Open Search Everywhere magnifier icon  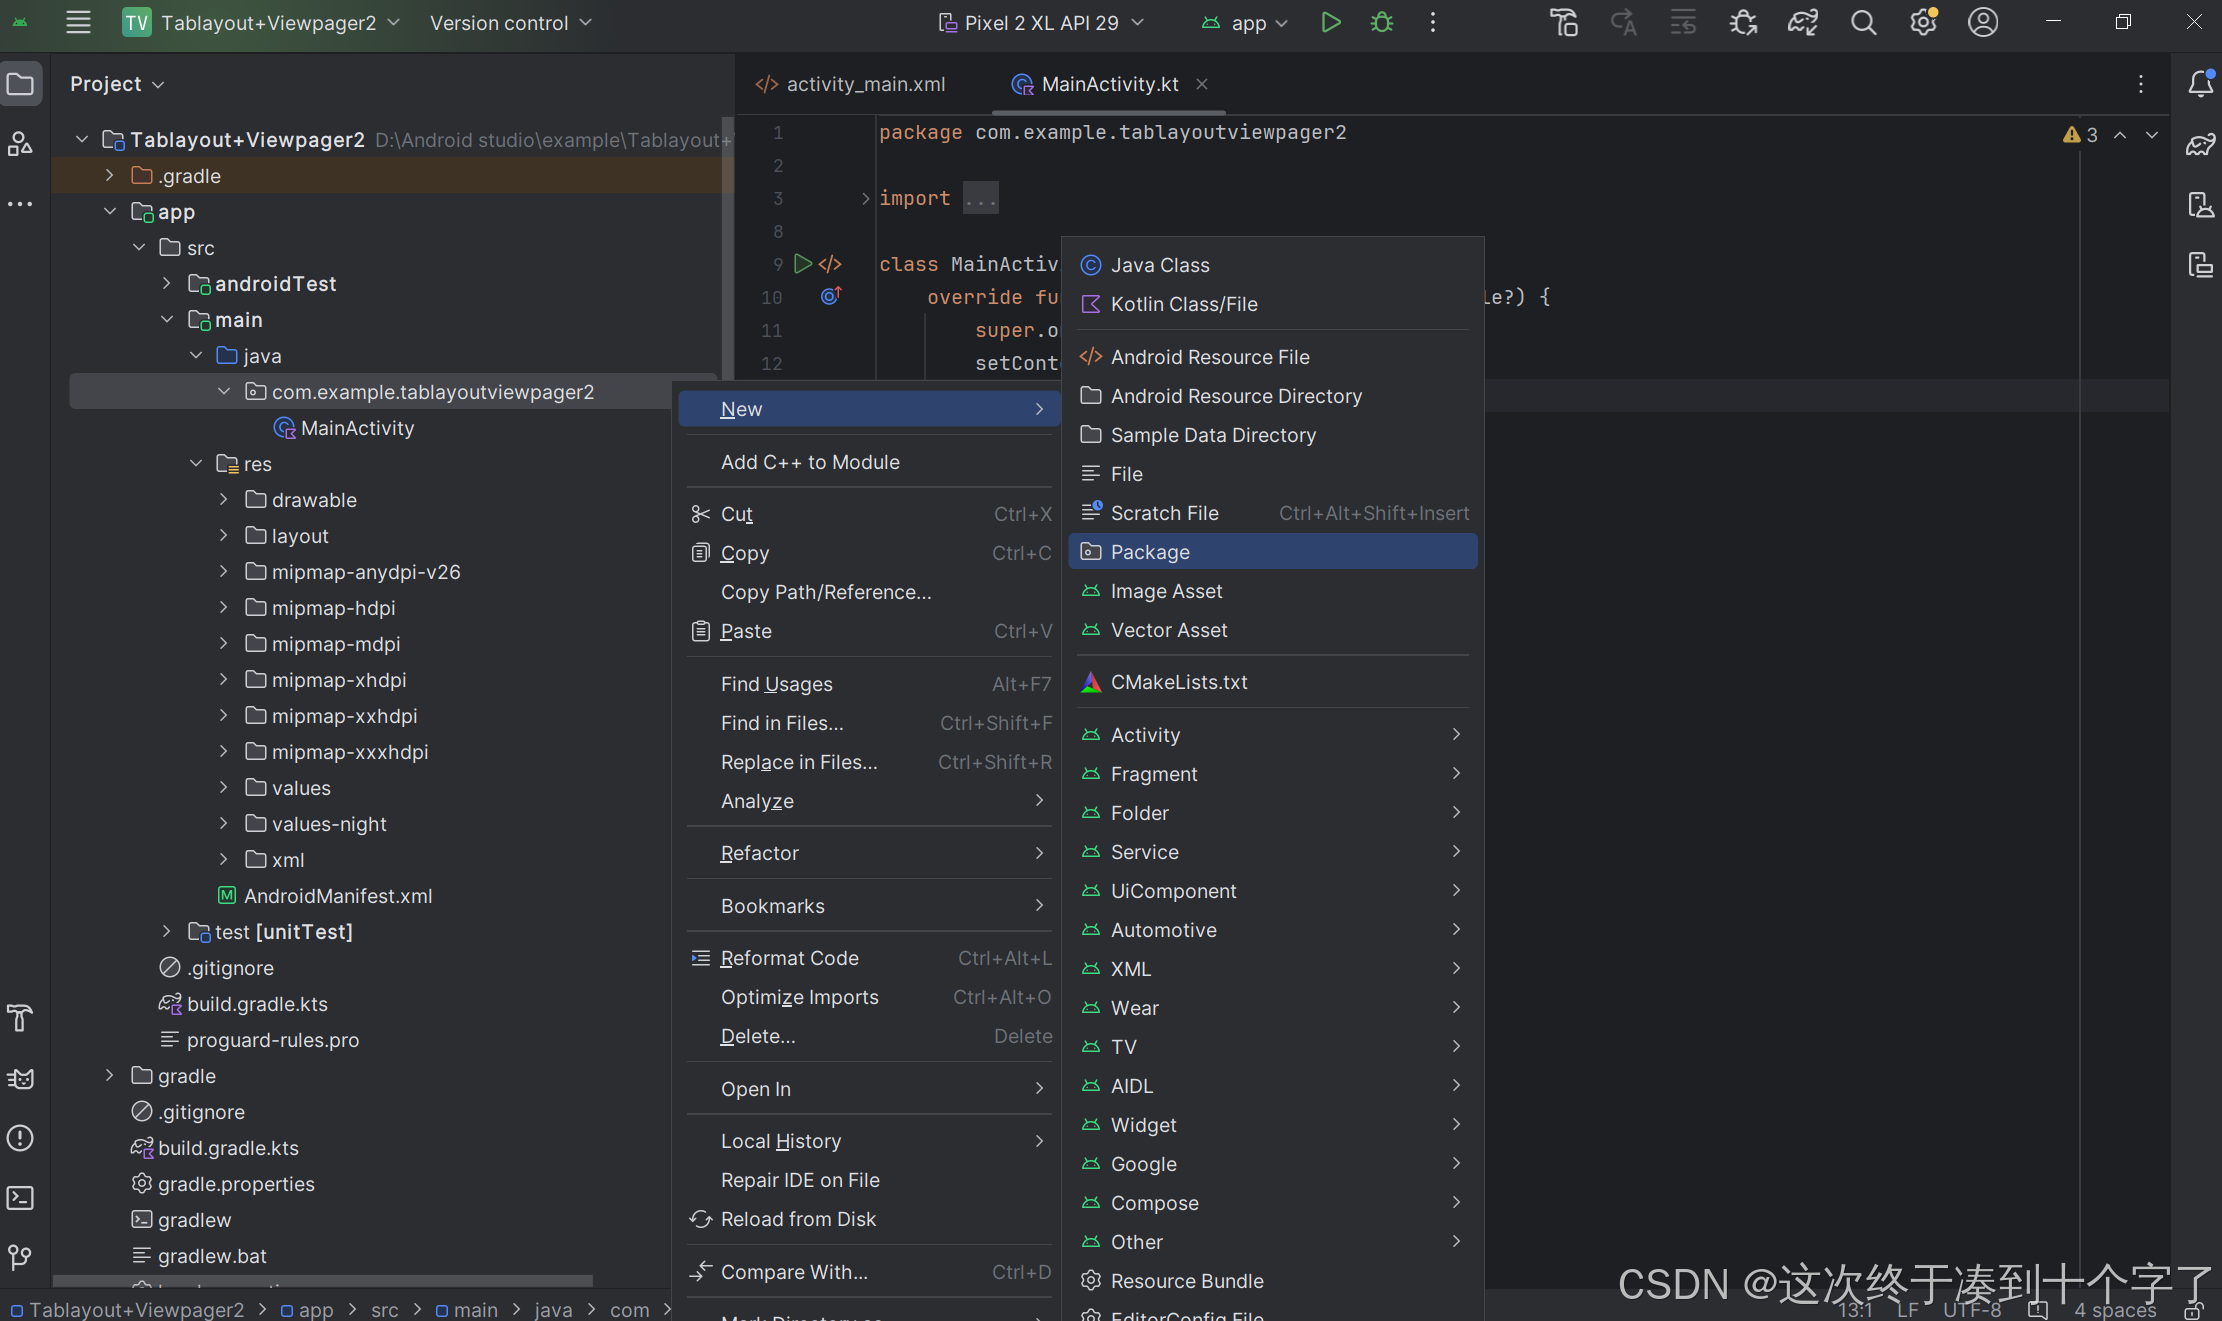pos(1863,22)
